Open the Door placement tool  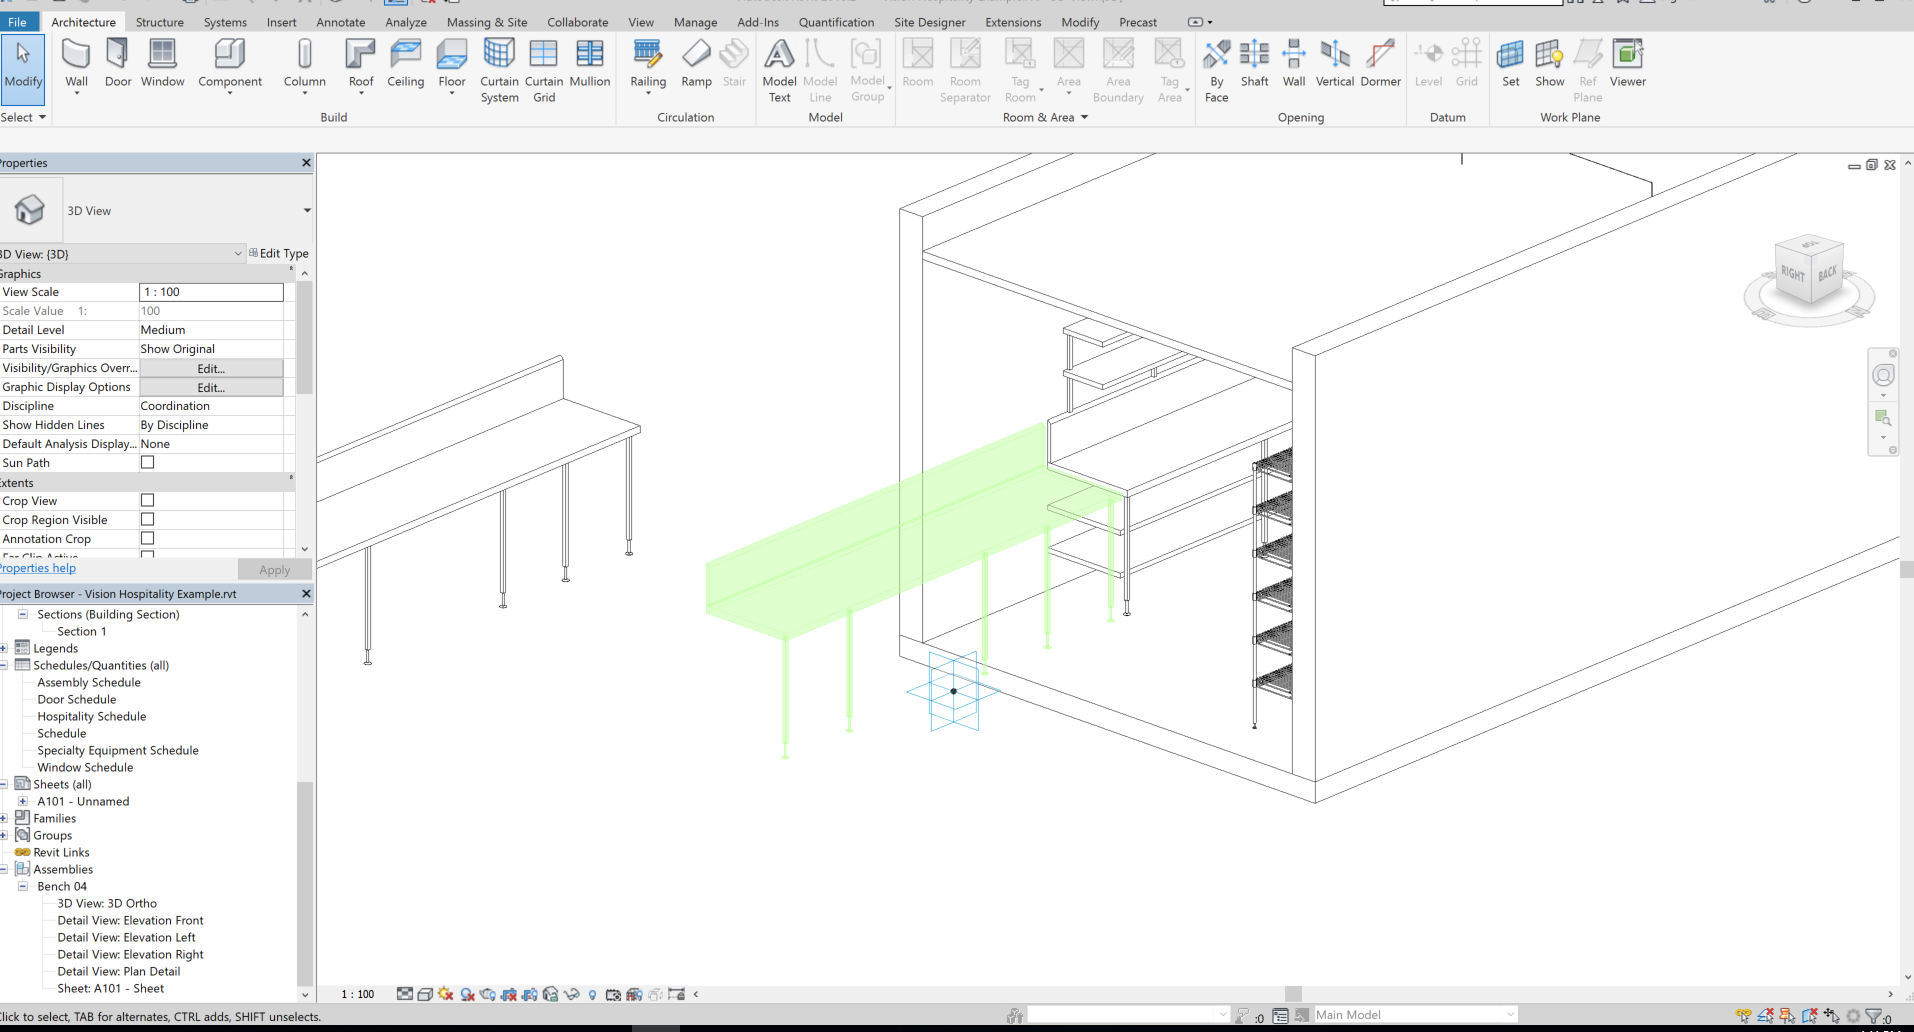click(117, 62)
